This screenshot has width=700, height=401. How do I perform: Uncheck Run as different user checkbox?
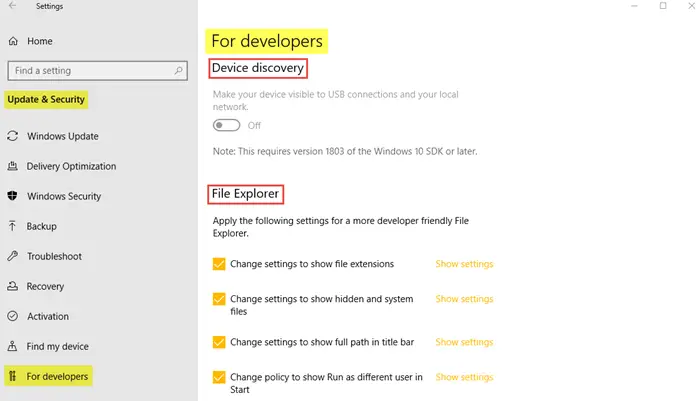pos(219,377)
